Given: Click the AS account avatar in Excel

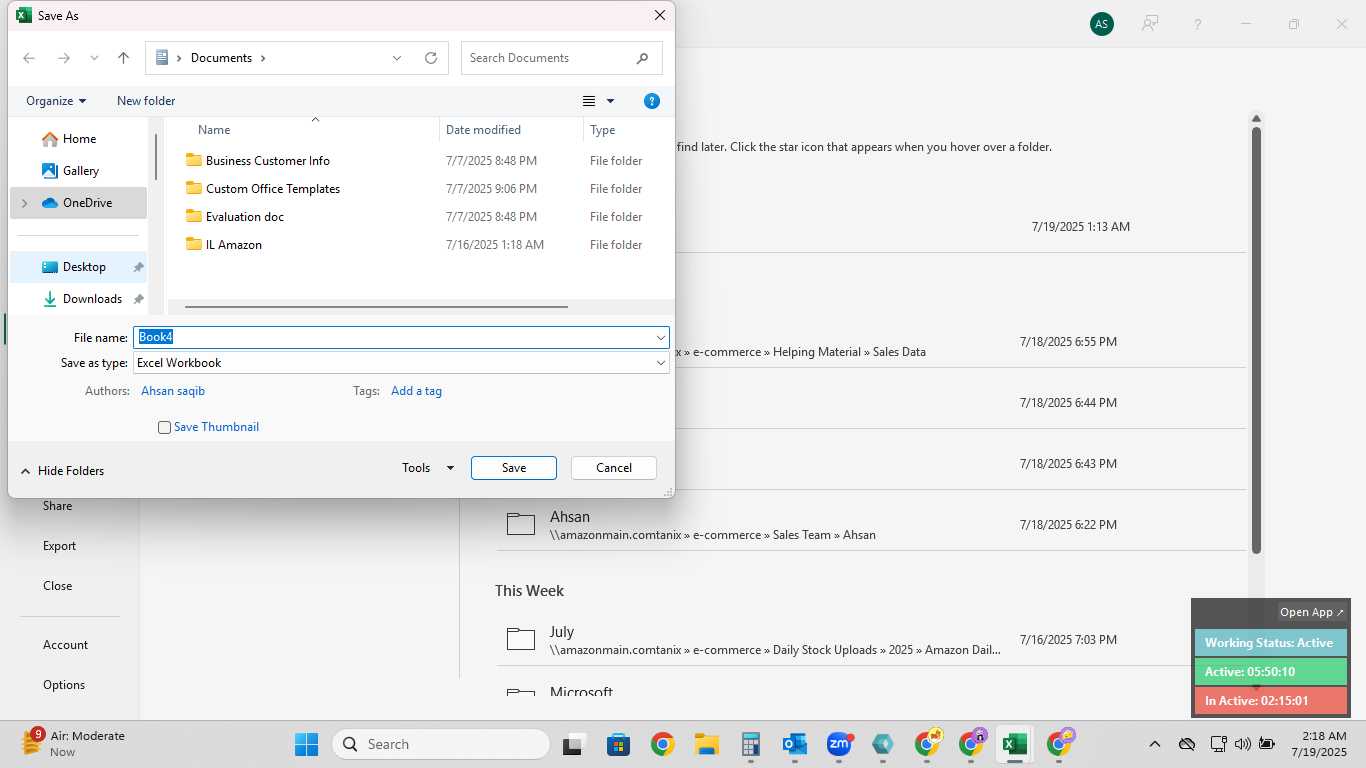Looking at the screenshot, I should [1102, 24].
